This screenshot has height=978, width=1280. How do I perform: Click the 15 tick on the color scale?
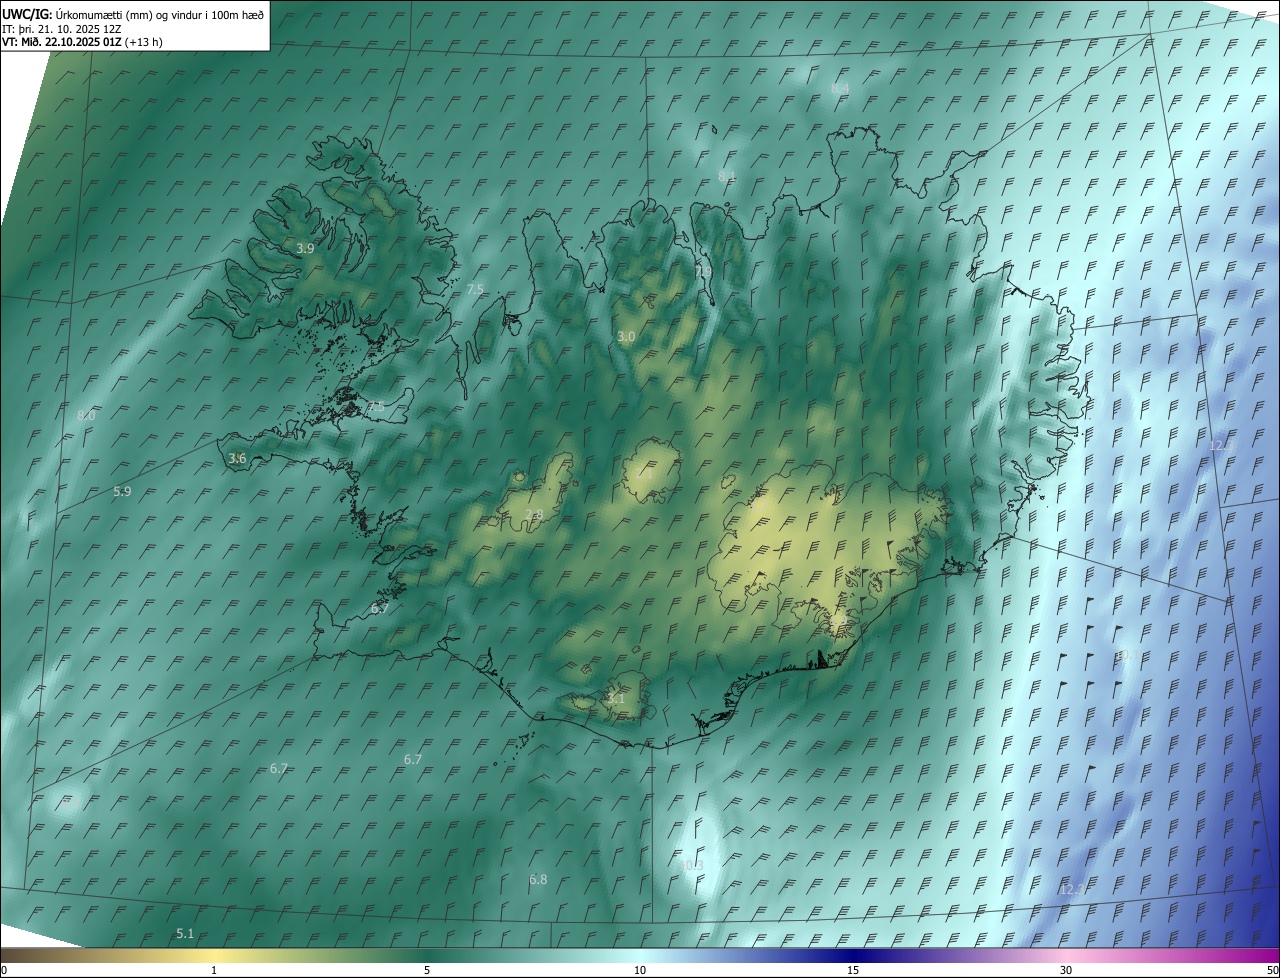pos(853,971)
